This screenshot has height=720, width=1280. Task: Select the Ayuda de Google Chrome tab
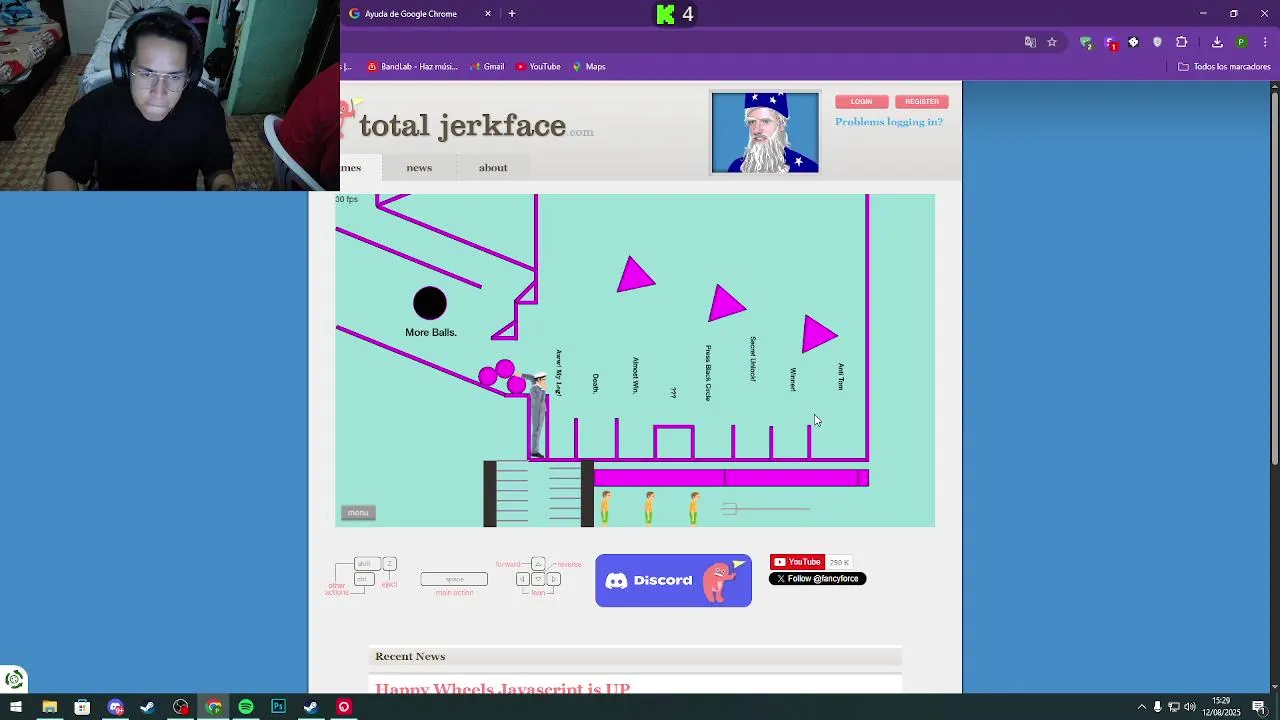[418, 13]
